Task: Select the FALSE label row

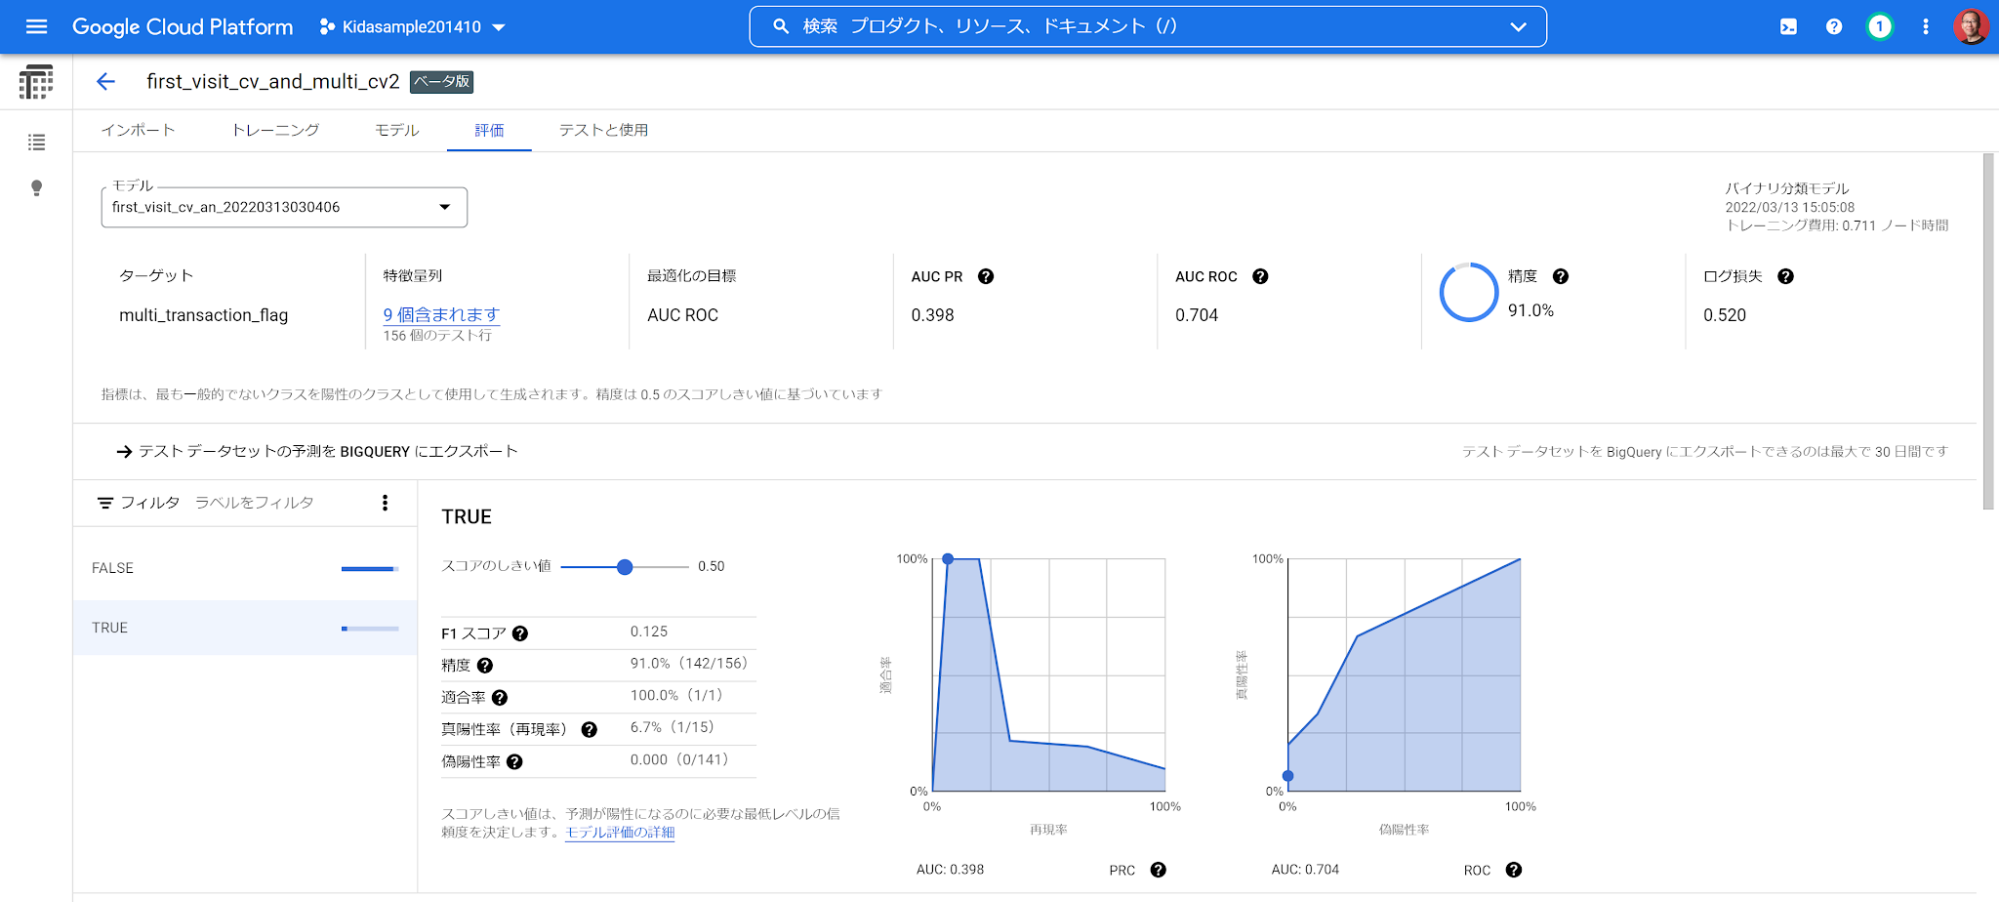Action: 245,568
